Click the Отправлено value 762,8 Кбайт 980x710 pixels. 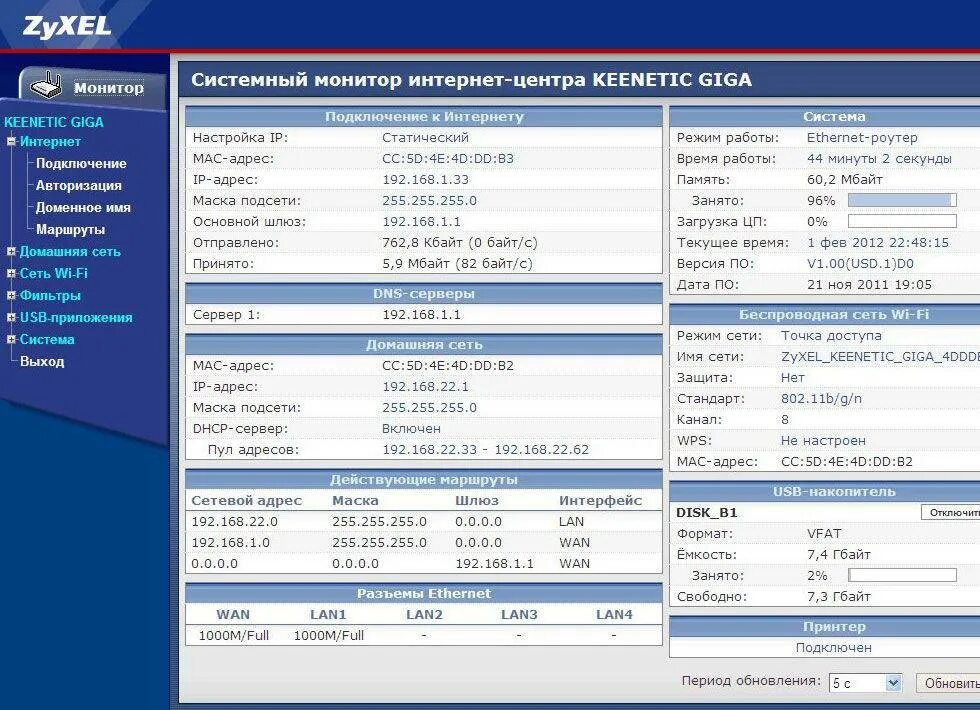(459, 242)
